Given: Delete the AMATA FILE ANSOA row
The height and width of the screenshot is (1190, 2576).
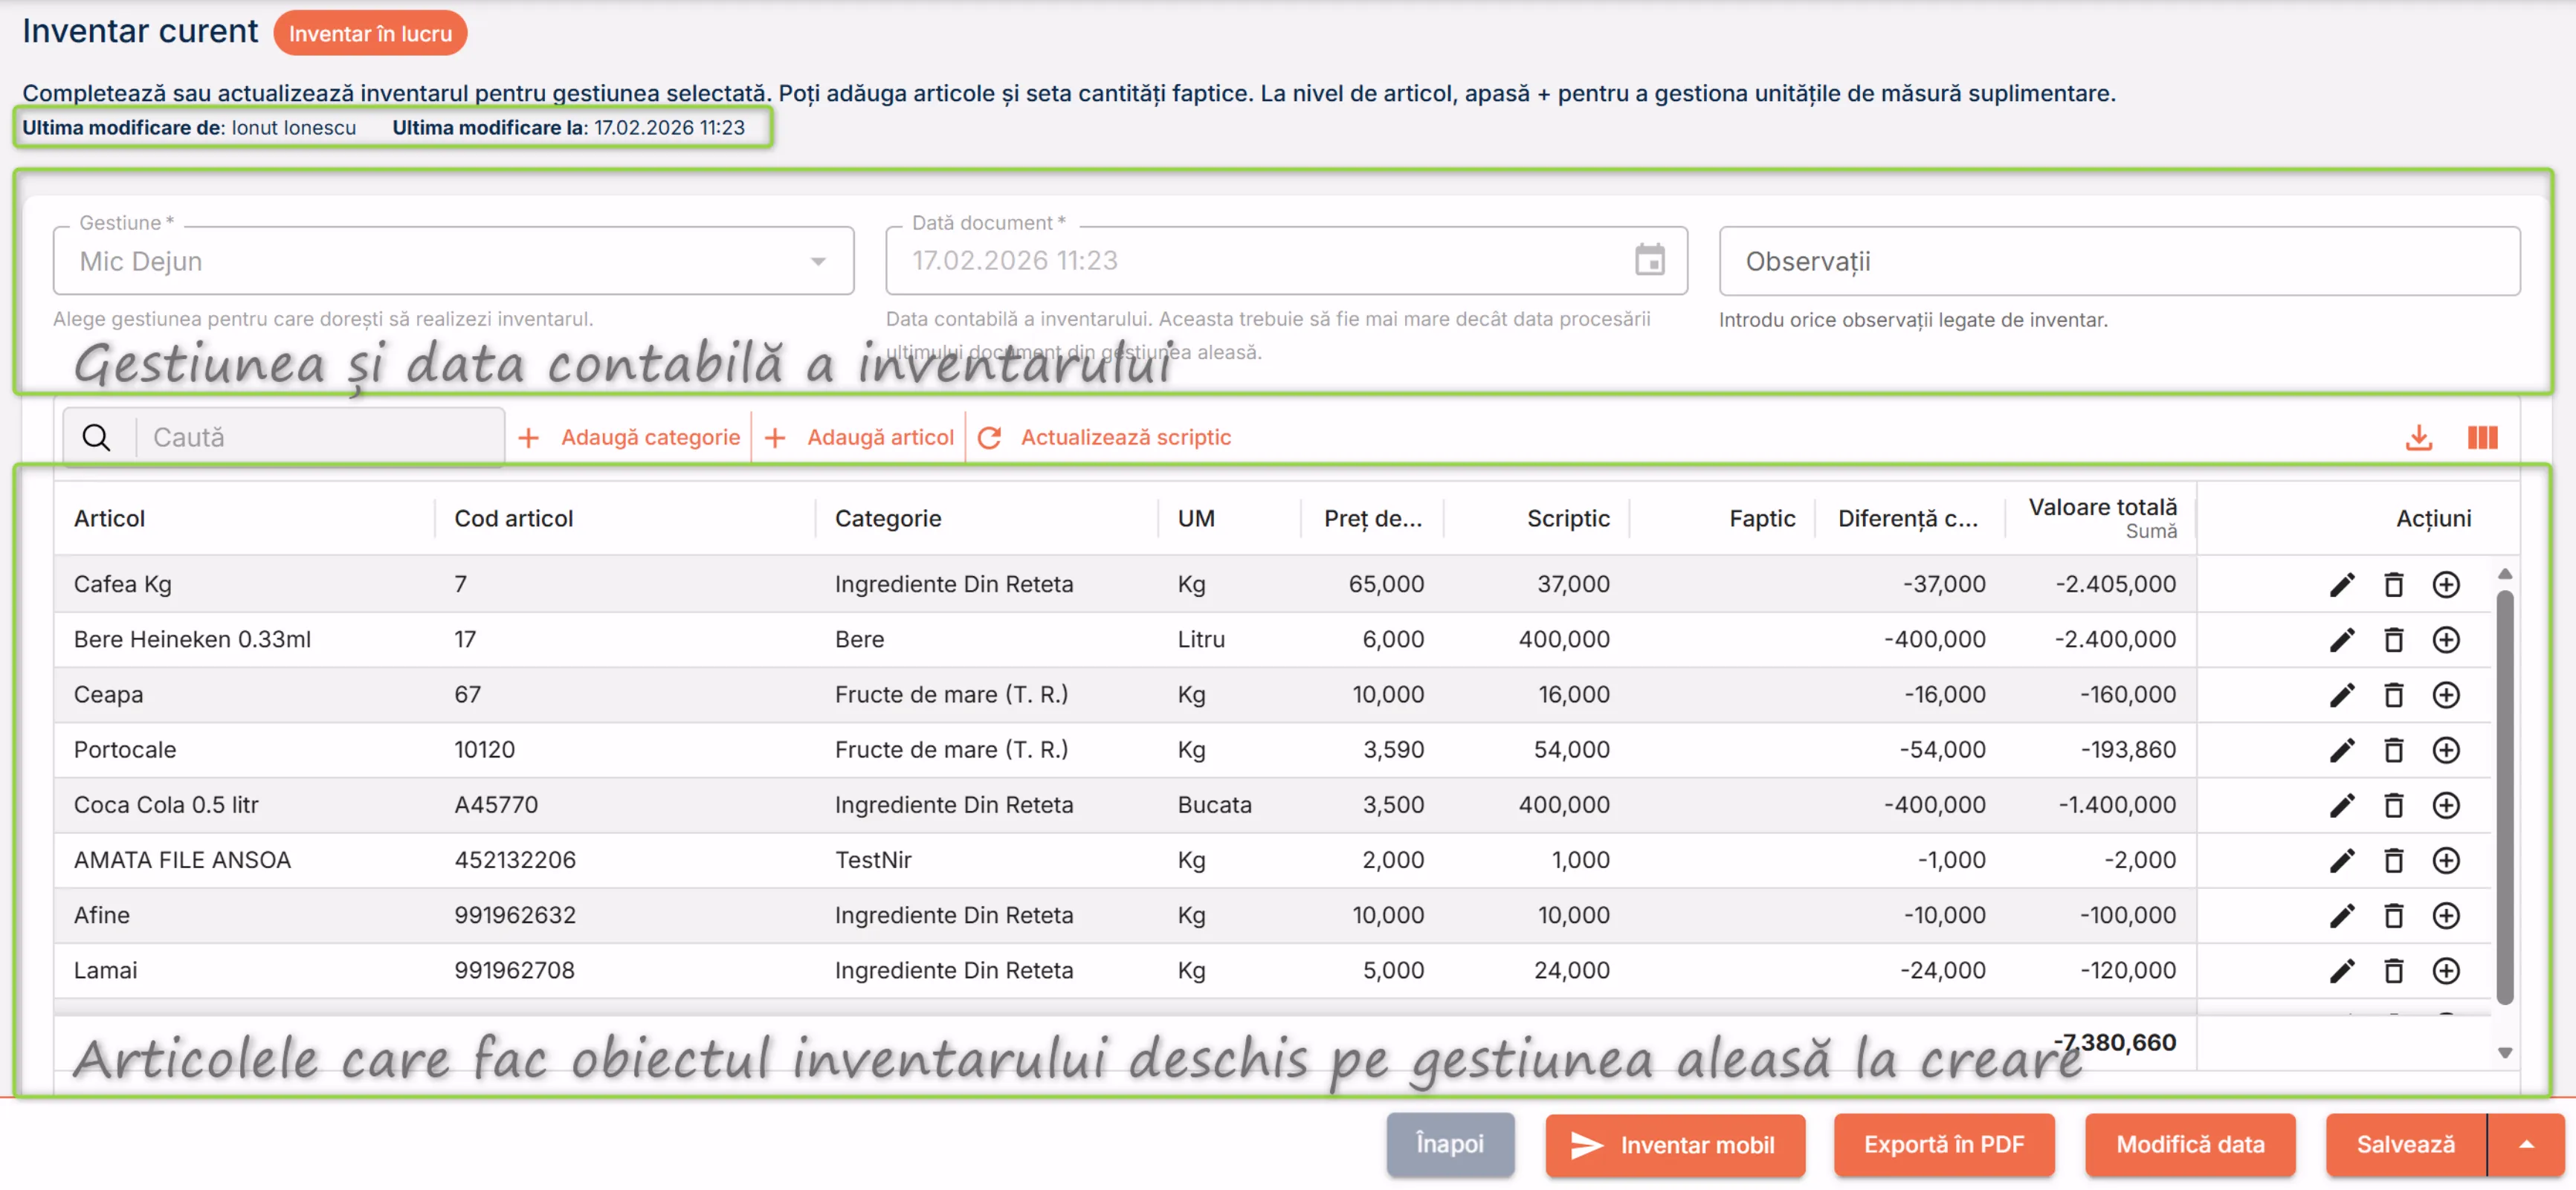Looking at the screenshot, I should pyautogui.click(x=2393, y=860).
